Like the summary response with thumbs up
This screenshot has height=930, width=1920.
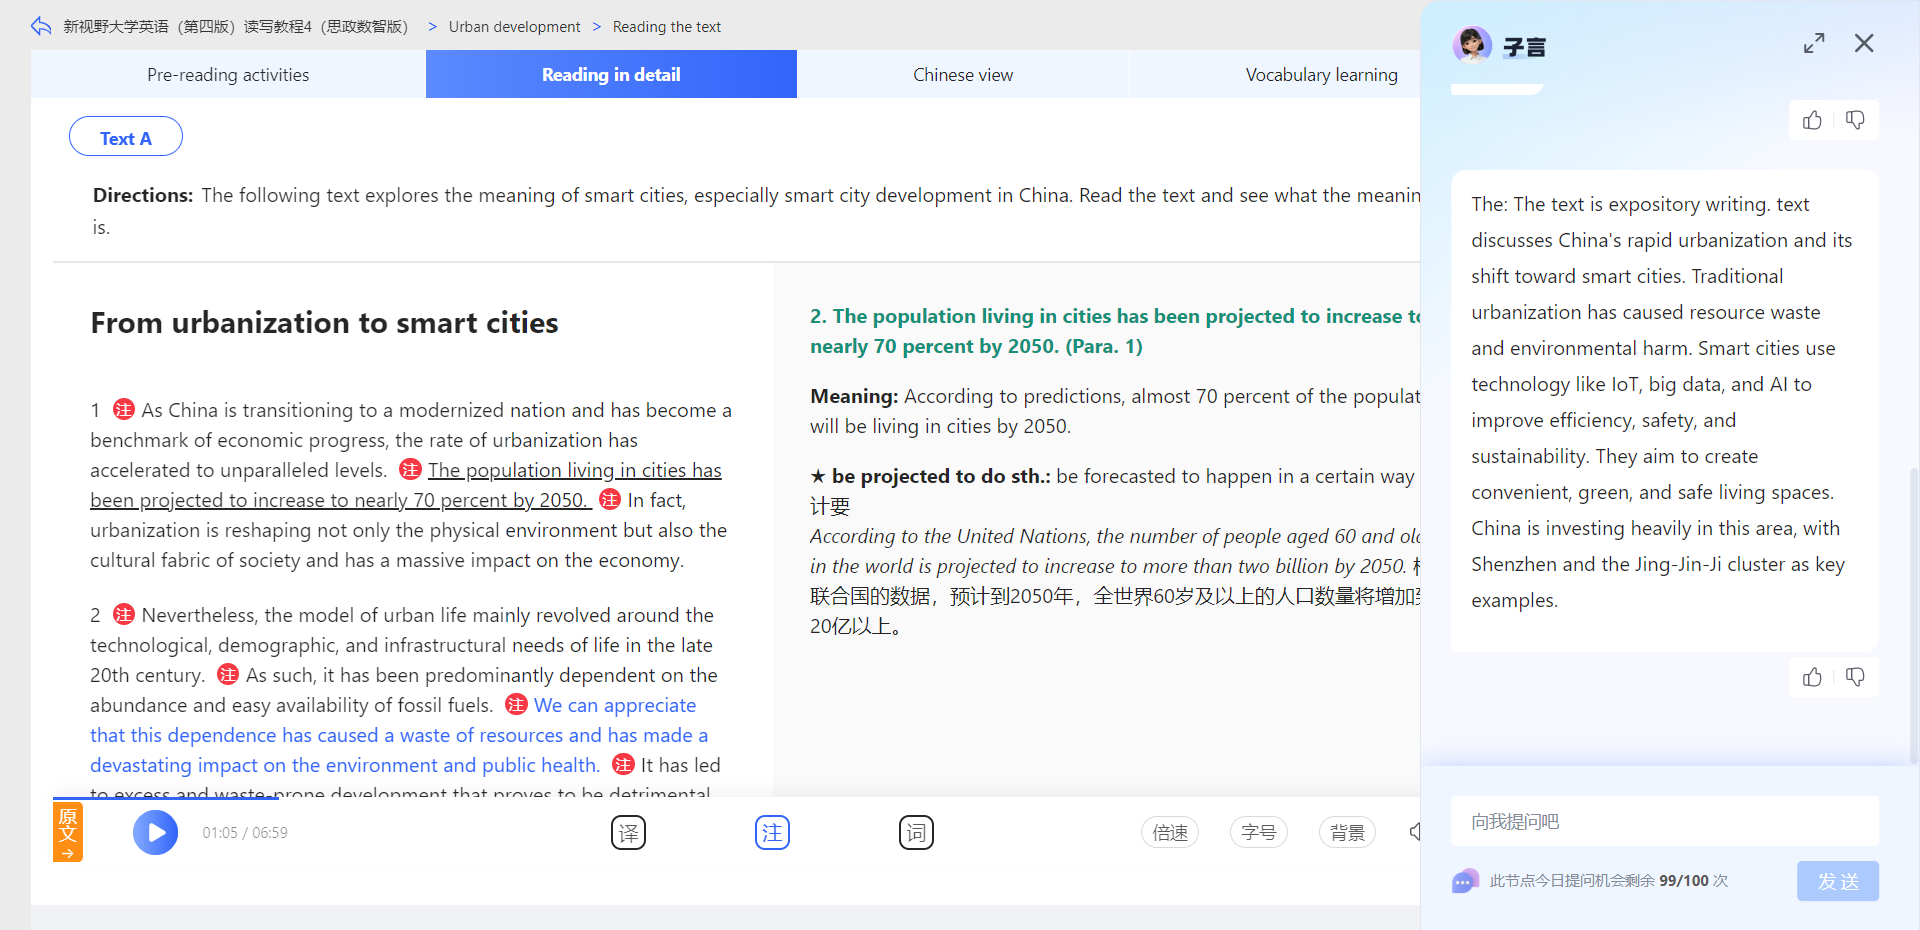1812,677
